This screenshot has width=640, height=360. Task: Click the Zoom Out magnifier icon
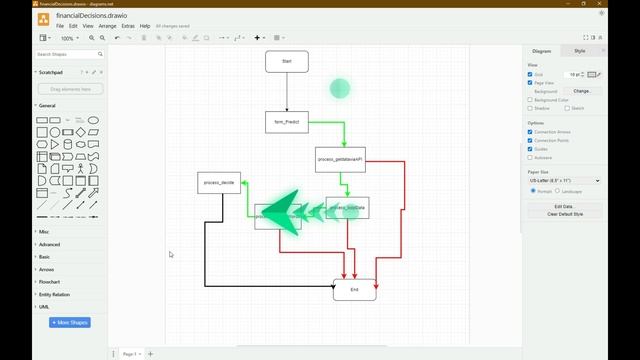tap(102, 38)
